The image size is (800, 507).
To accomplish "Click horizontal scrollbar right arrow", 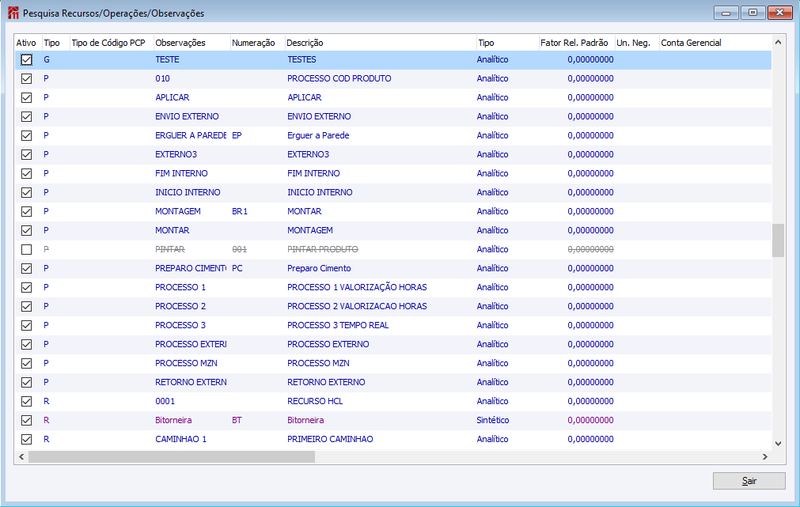I will [x=765, y=457].
